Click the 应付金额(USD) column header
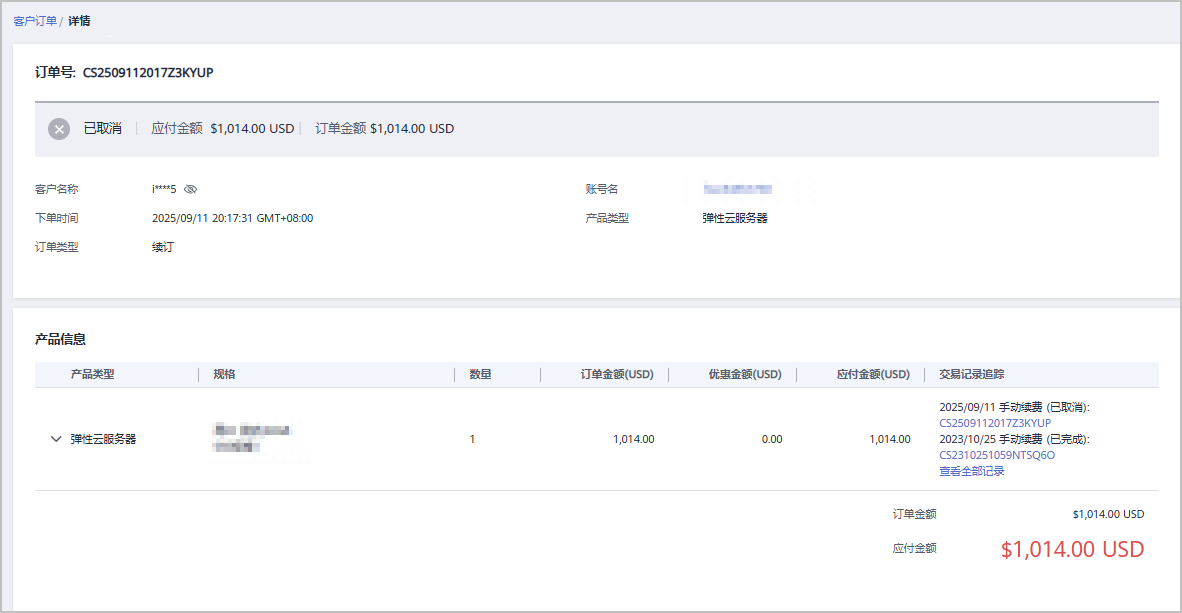The image size is (1182, 613). click(x=872, y=374)
